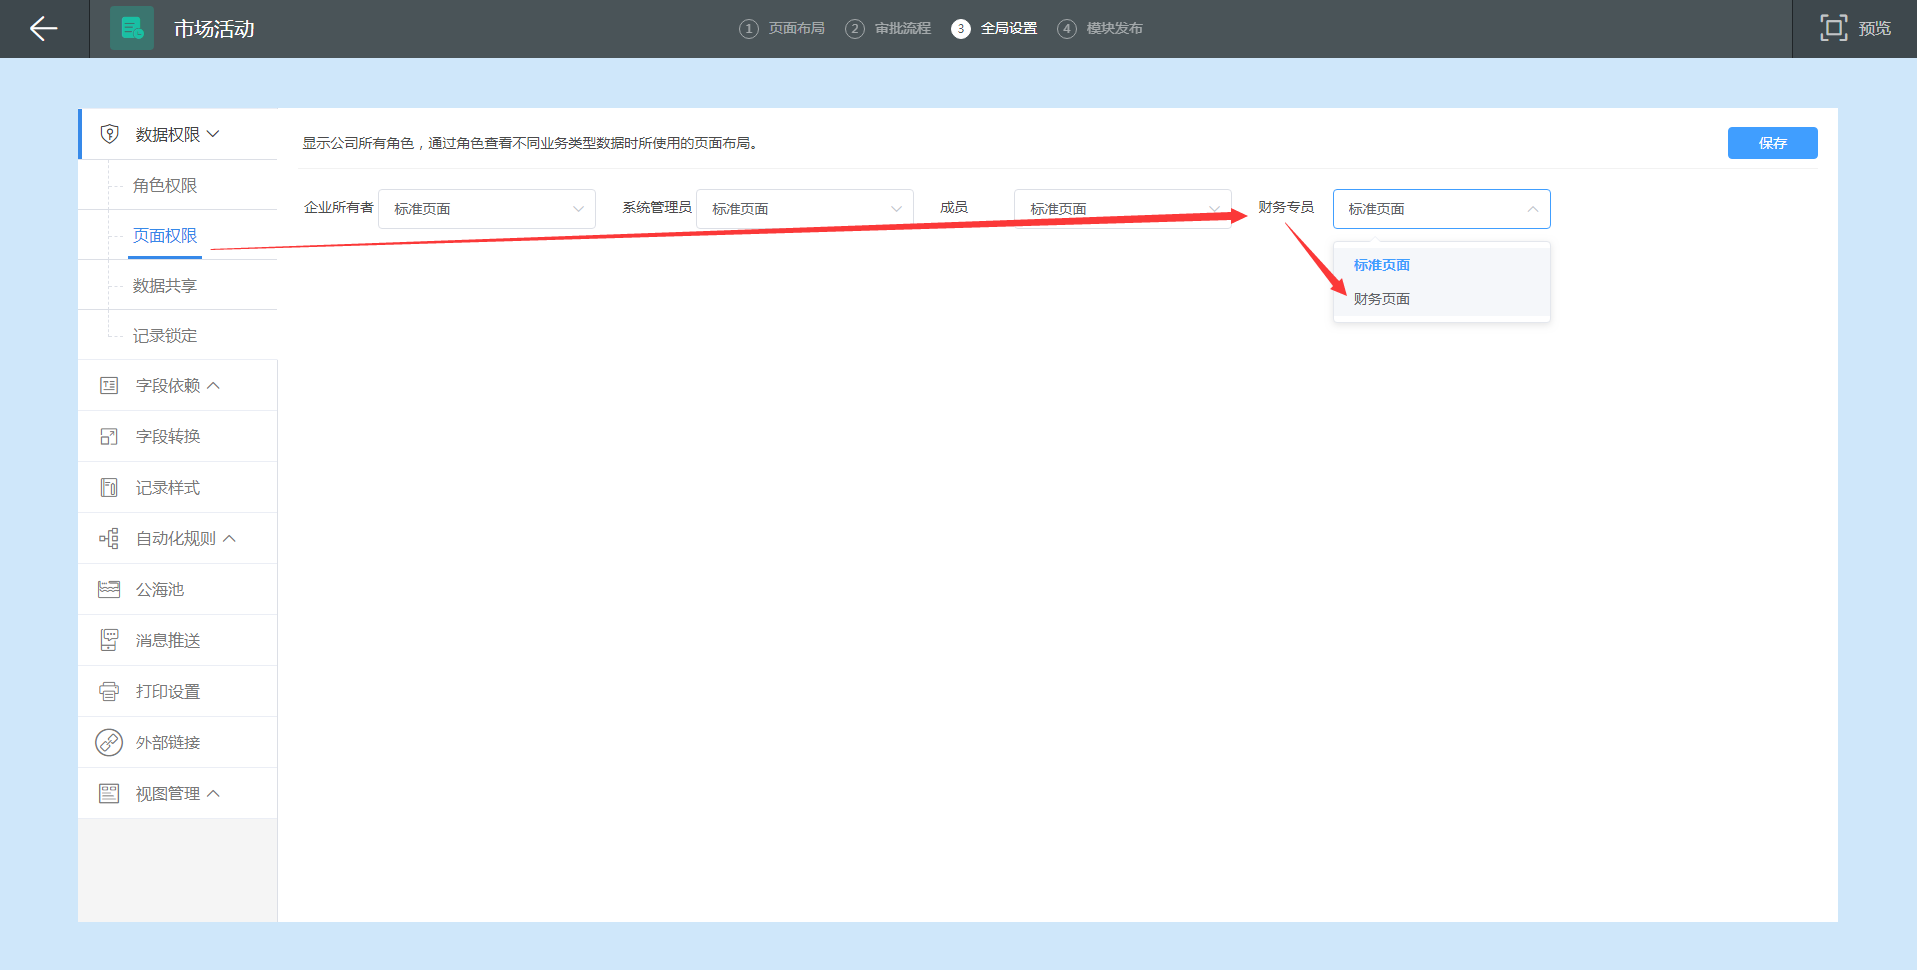
Task: Click the 字段转换 icon in sidebar
Action: click(109, 437)
